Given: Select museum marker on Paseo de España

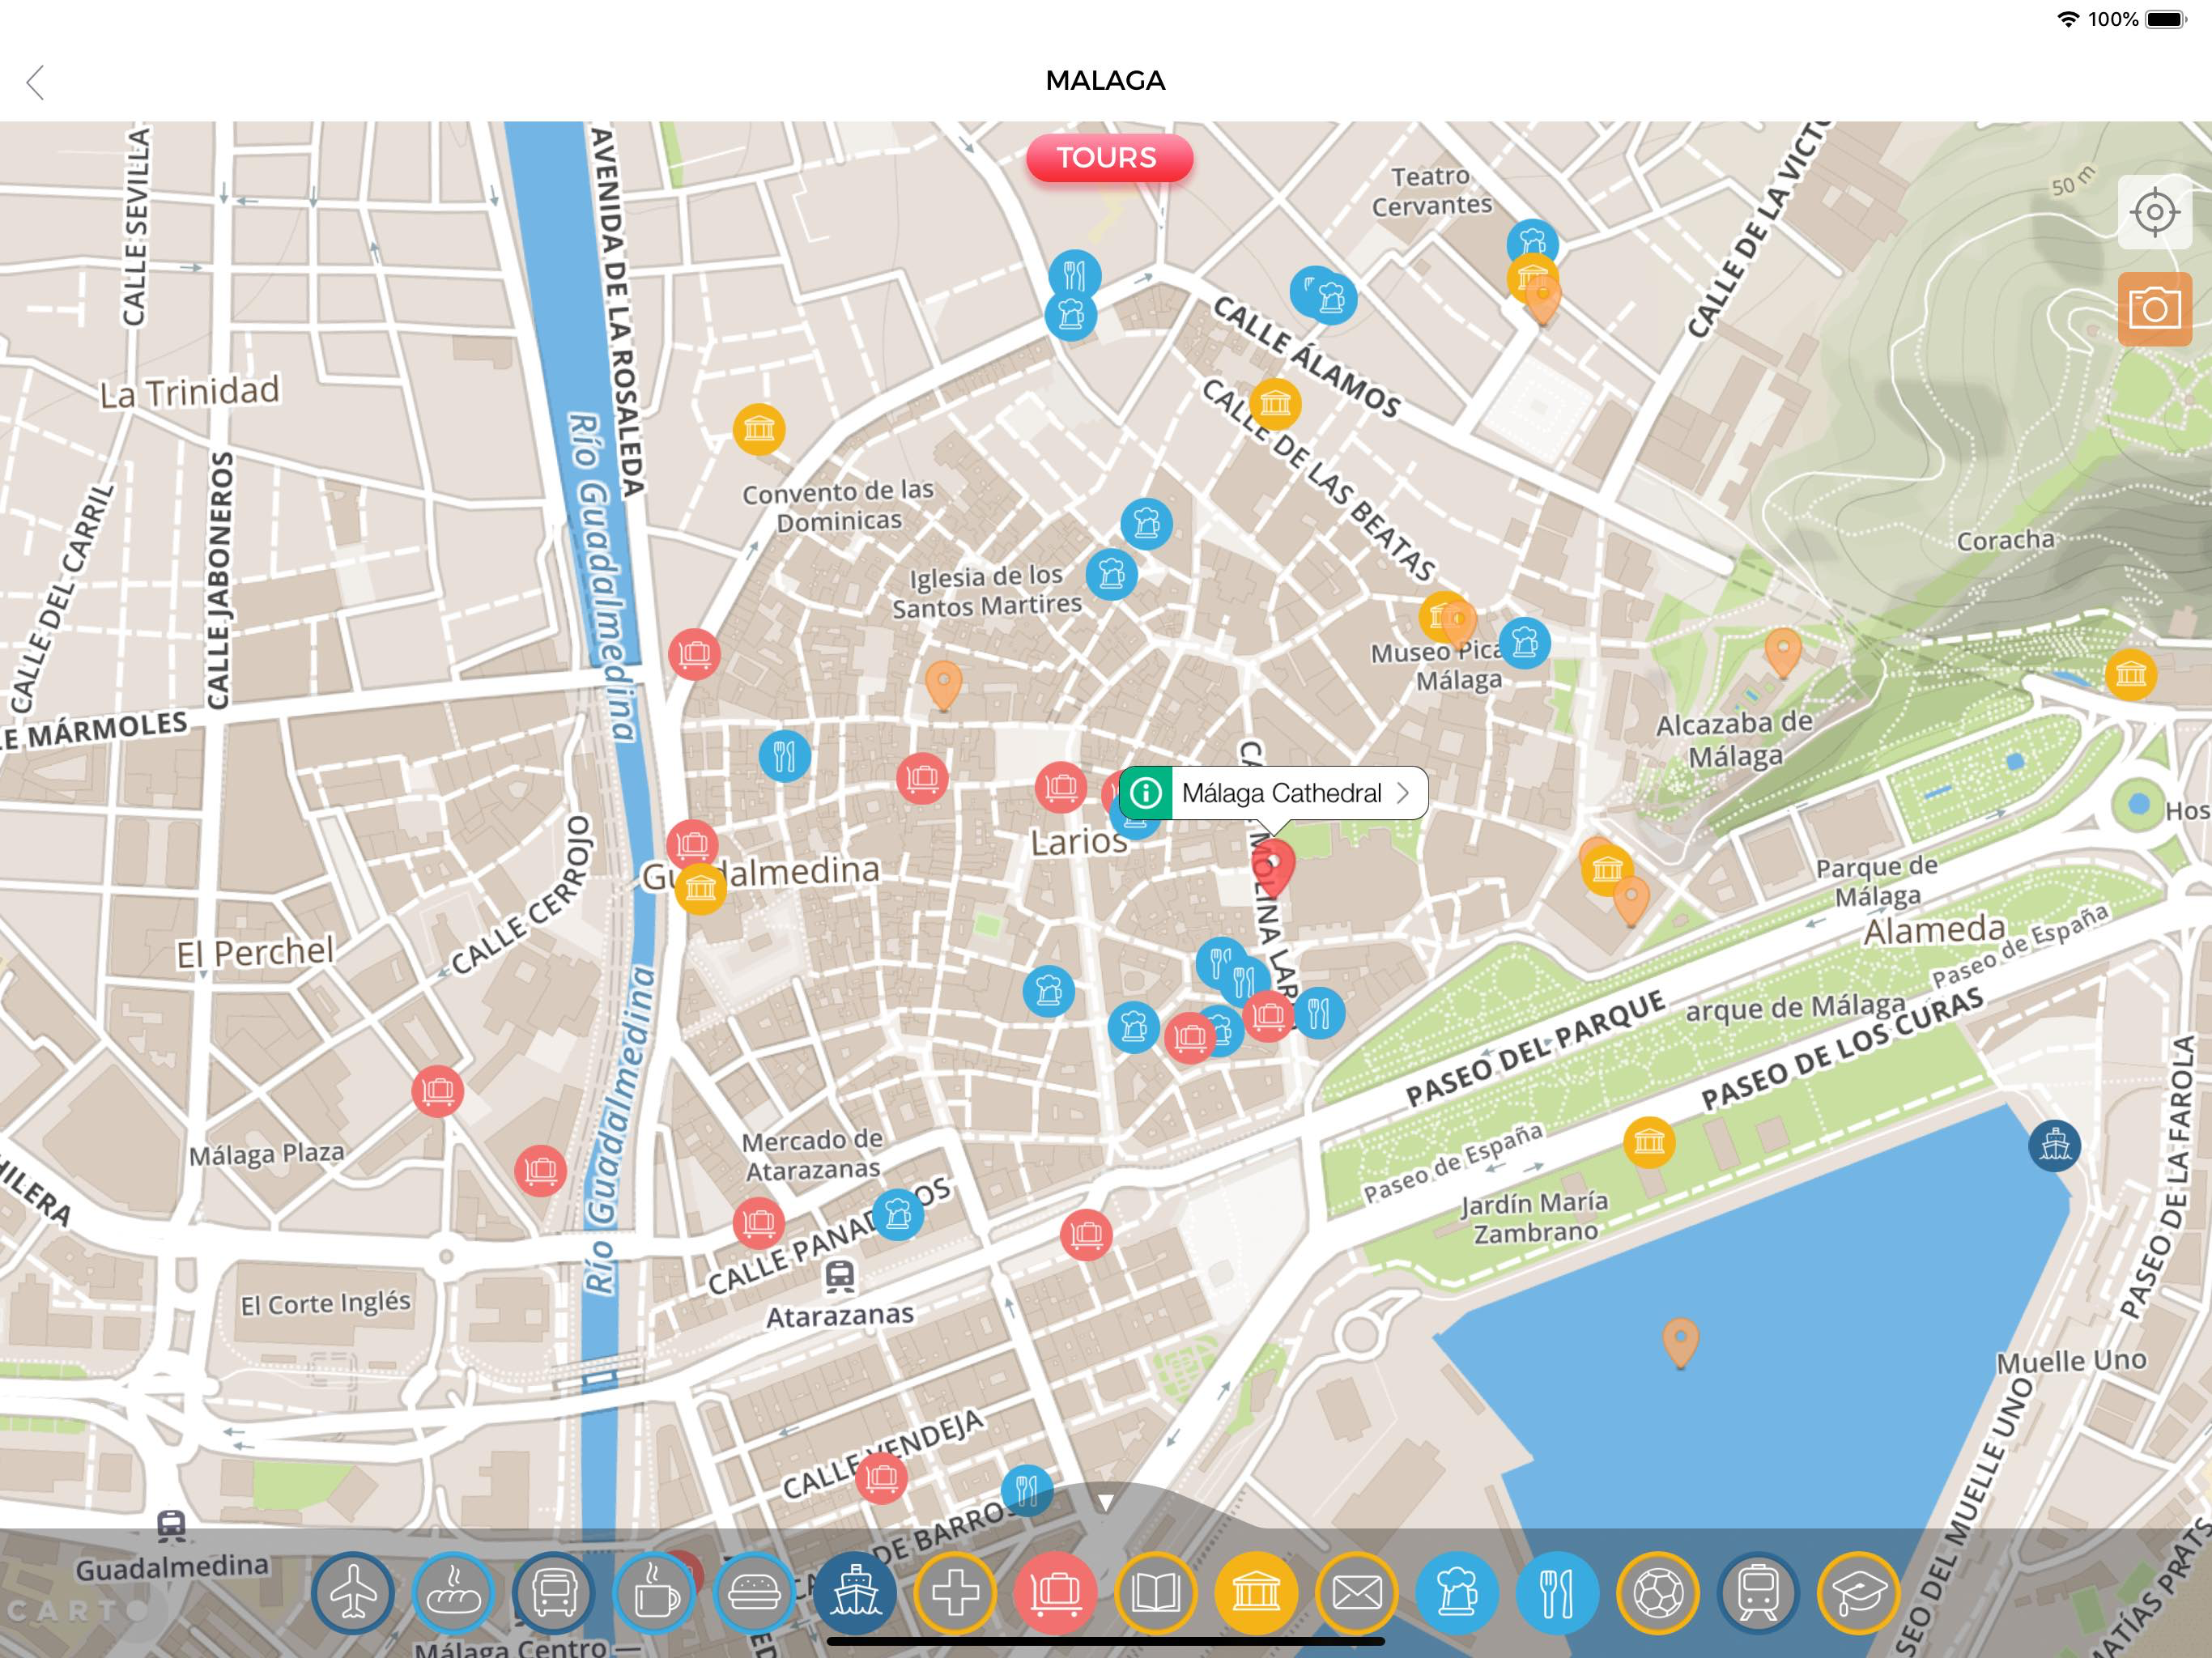Looking at the screenshot, I should 1649,1142.
